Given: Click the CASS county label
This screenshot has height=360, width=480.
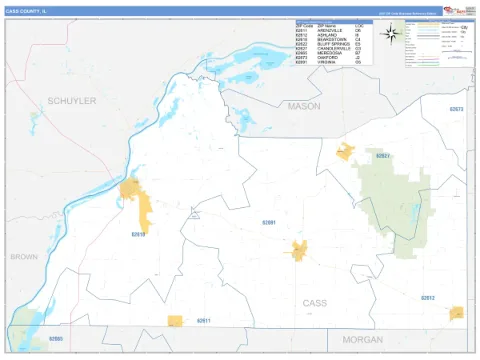Looking at the screenshot, I should [x=315, y=303].
